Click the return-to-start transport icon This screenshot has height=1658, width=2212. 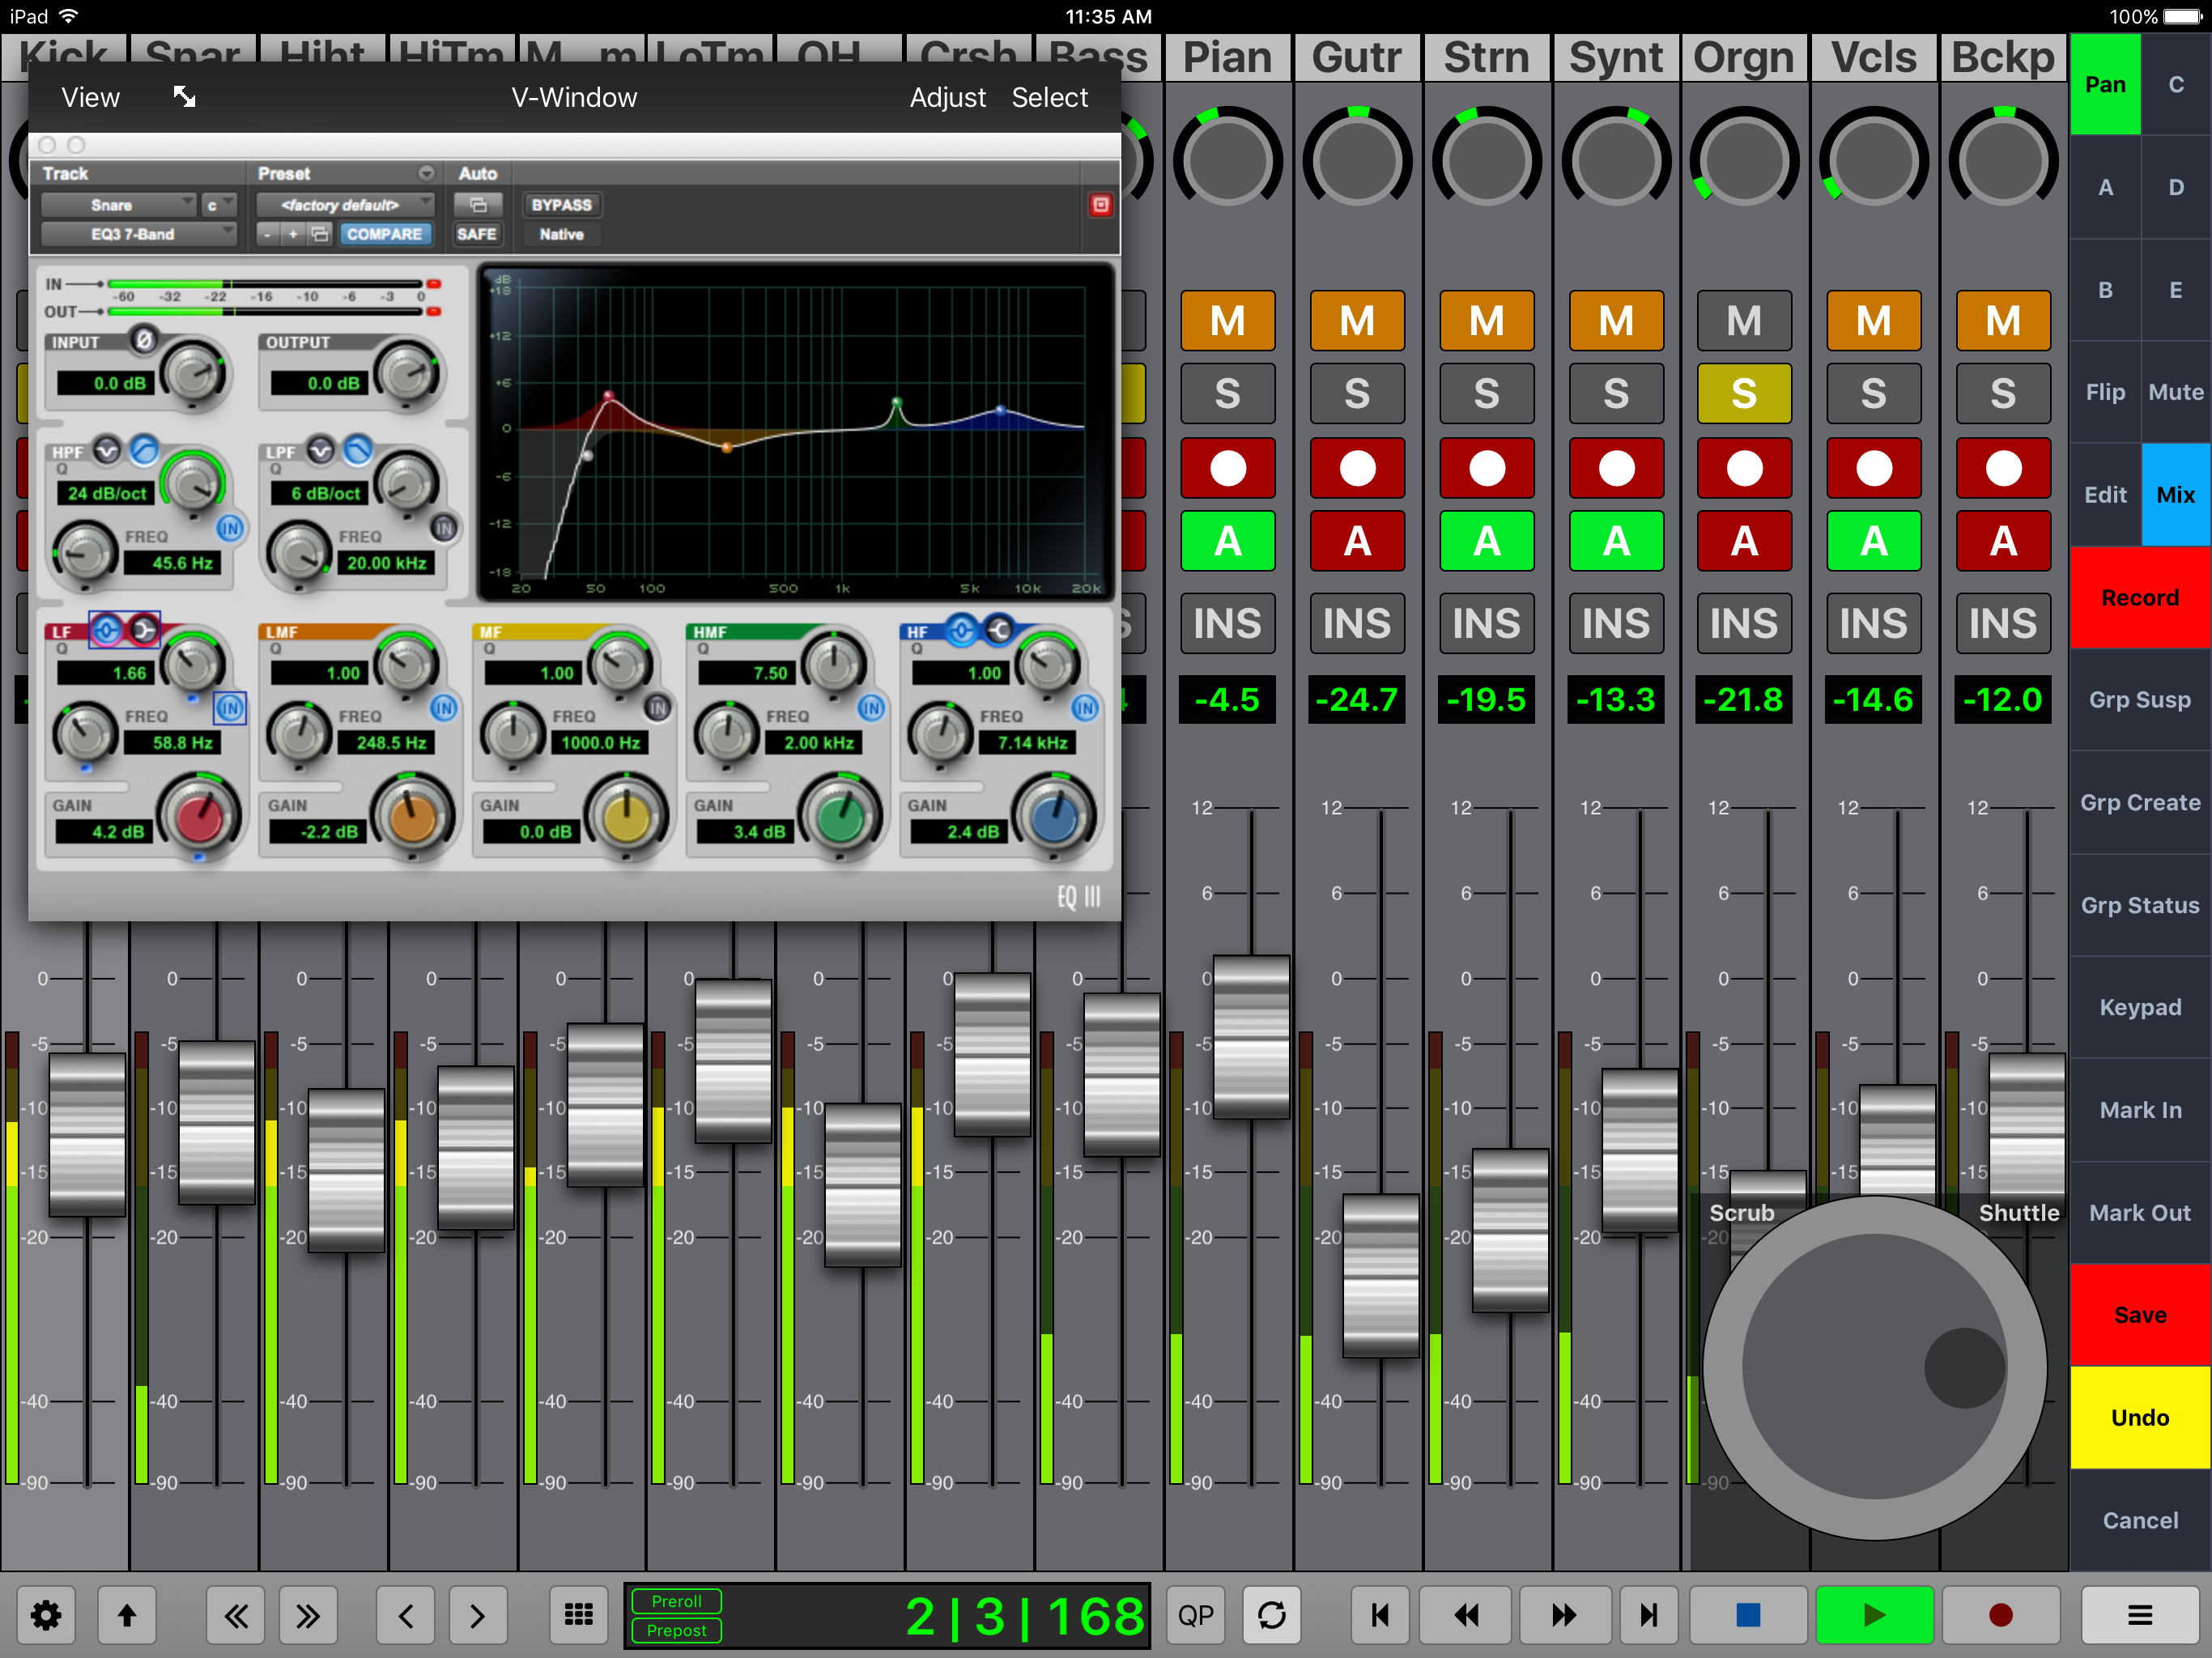tap(1379, 1614)
